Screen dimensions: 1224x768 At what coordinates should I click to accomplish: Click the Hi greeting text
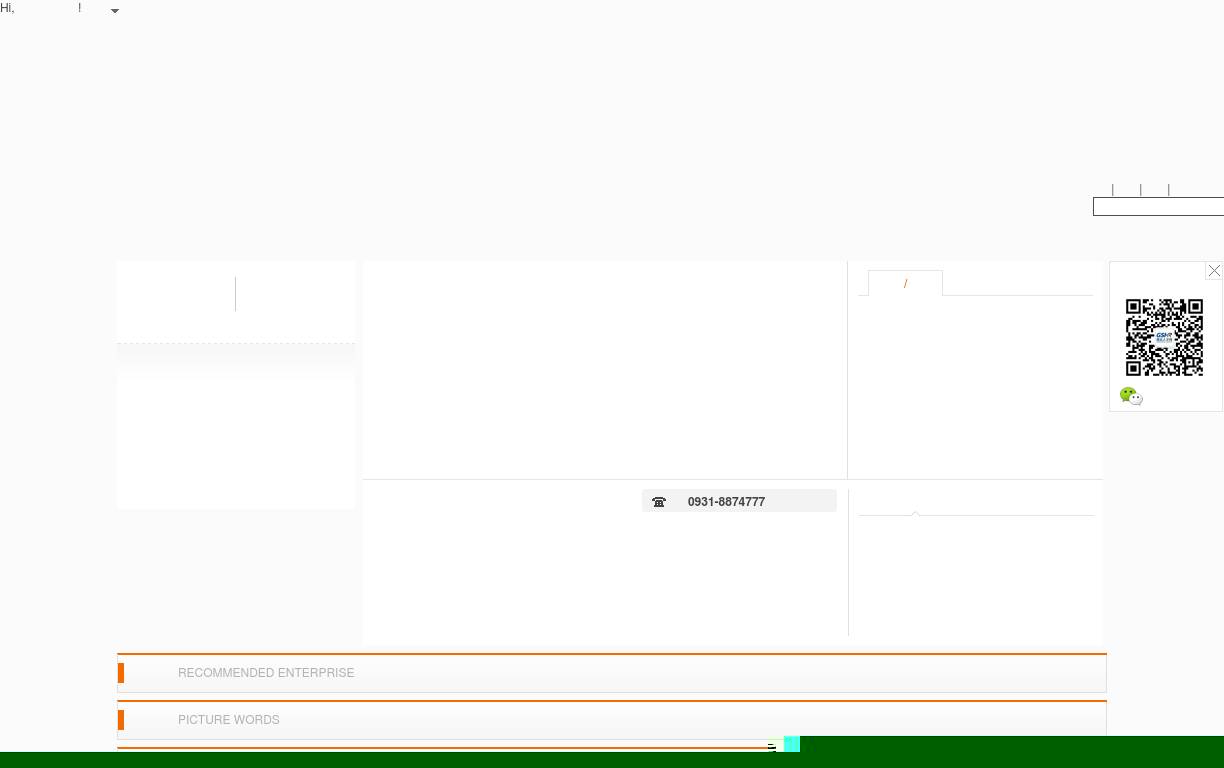[x=7, y=8]
